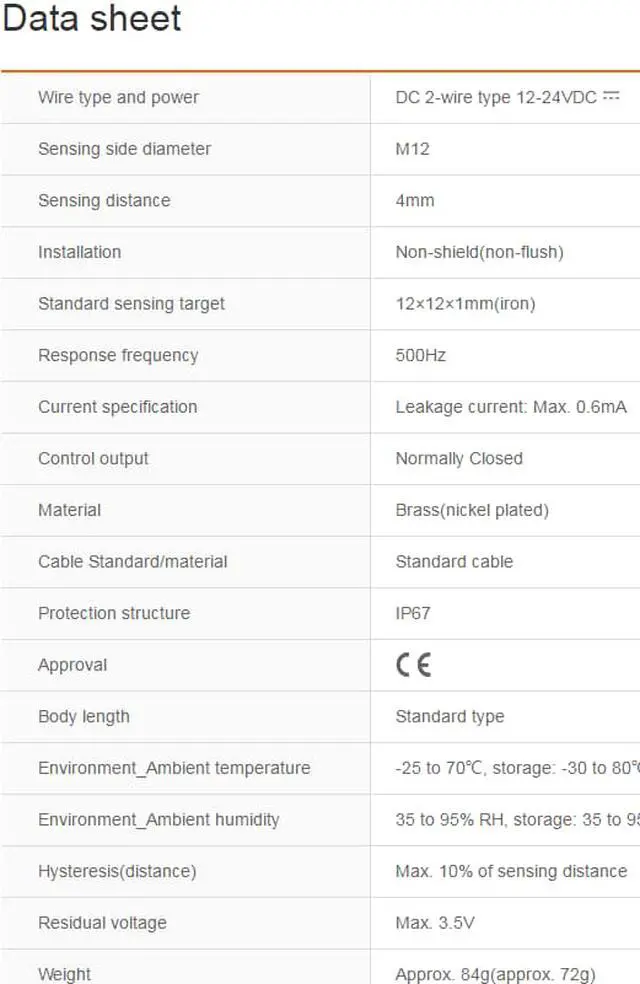
Task: Click the Hysteresis(distance) row label
Action: pyautogui.click(x=117, y=871)
